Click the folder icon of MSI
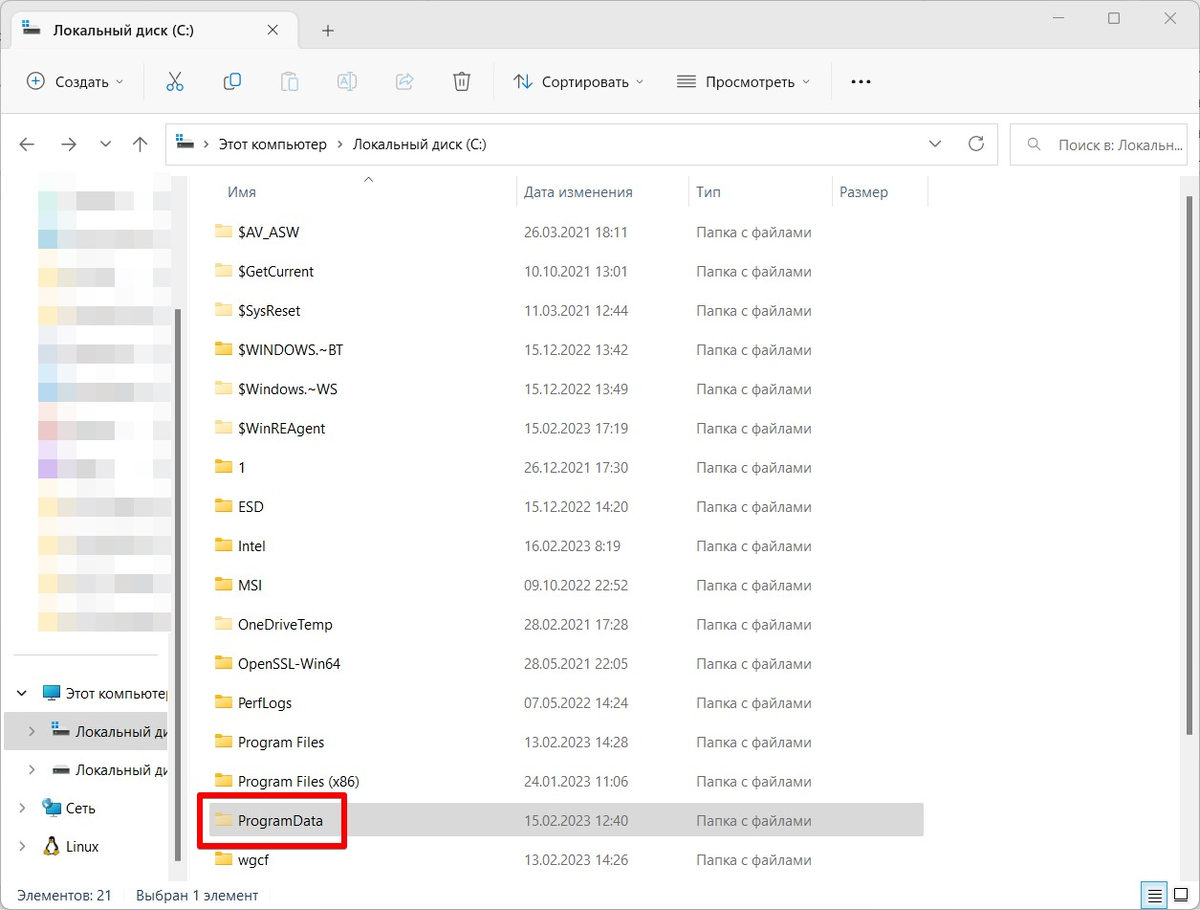This screenshot has width=1200, height=910. [223, 584]
